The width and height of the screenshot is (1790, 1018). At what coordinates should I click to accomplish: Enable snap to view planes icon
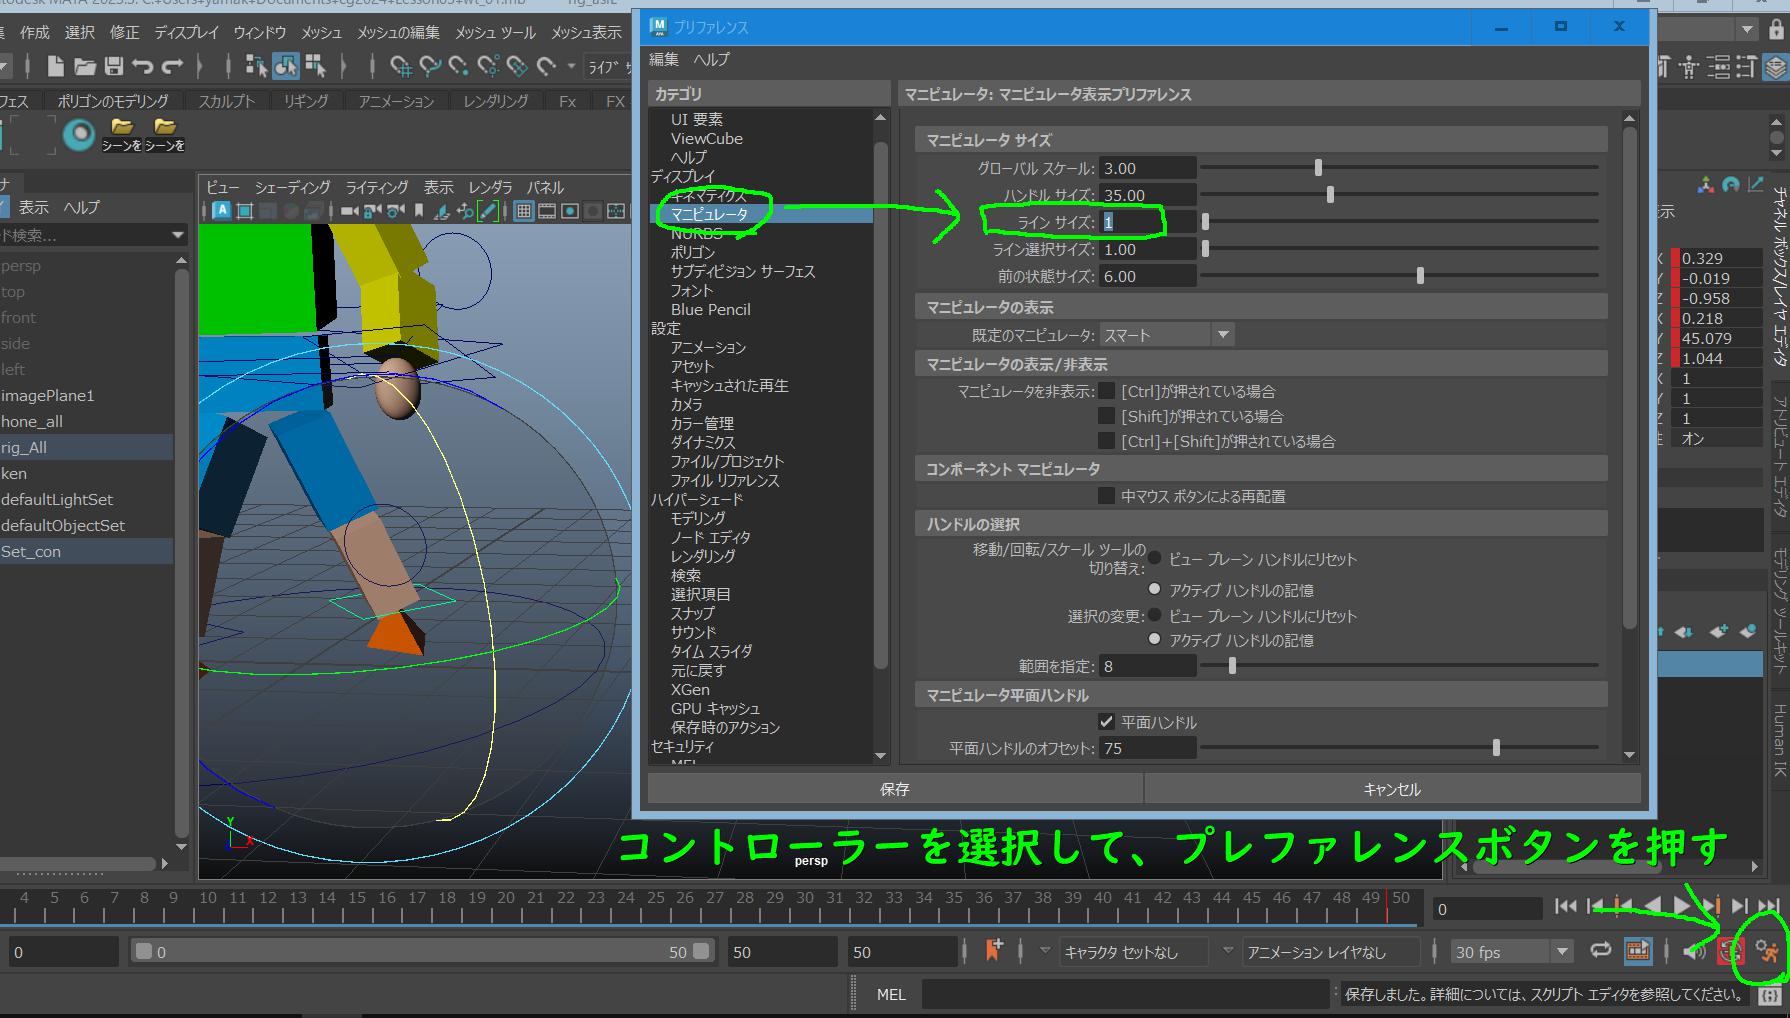tap(517, 67)
